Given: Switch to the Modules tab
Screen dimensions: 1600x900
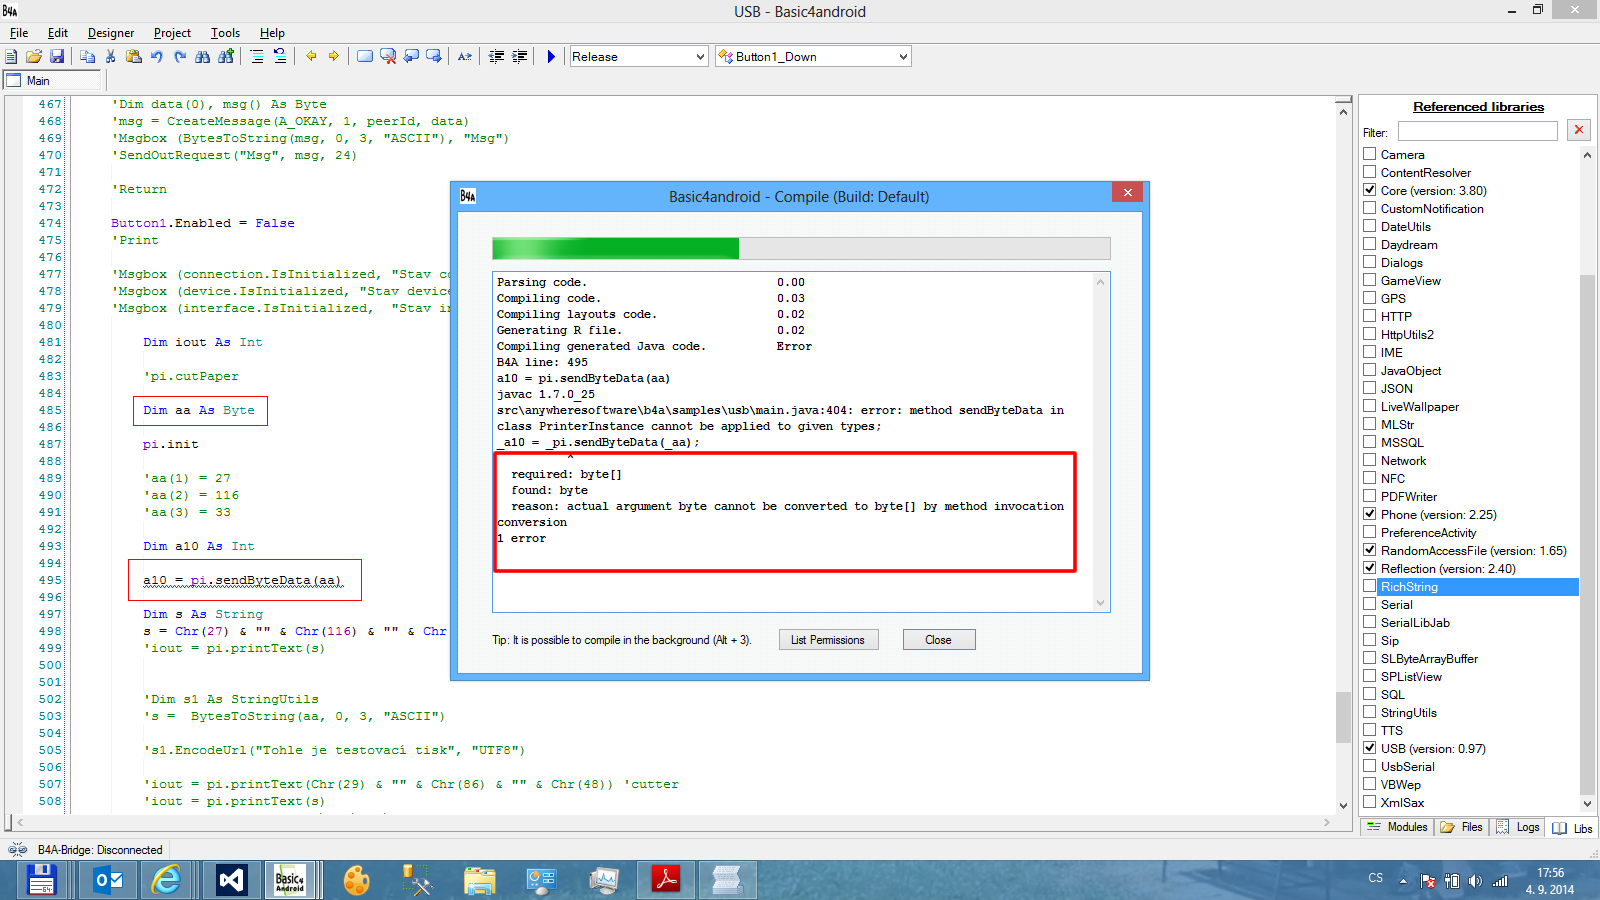Looking at the screenshot, I should (x=1398, y=827).
